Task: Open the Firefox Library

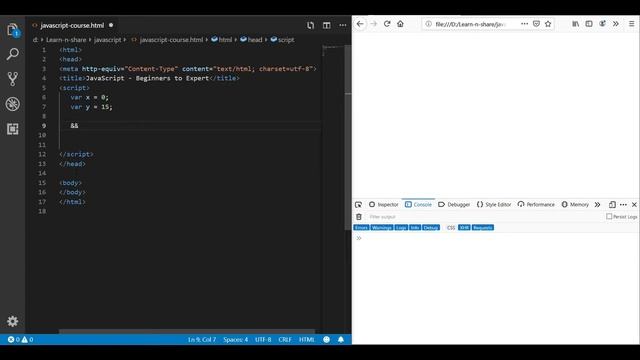Action: click(576, 24)
